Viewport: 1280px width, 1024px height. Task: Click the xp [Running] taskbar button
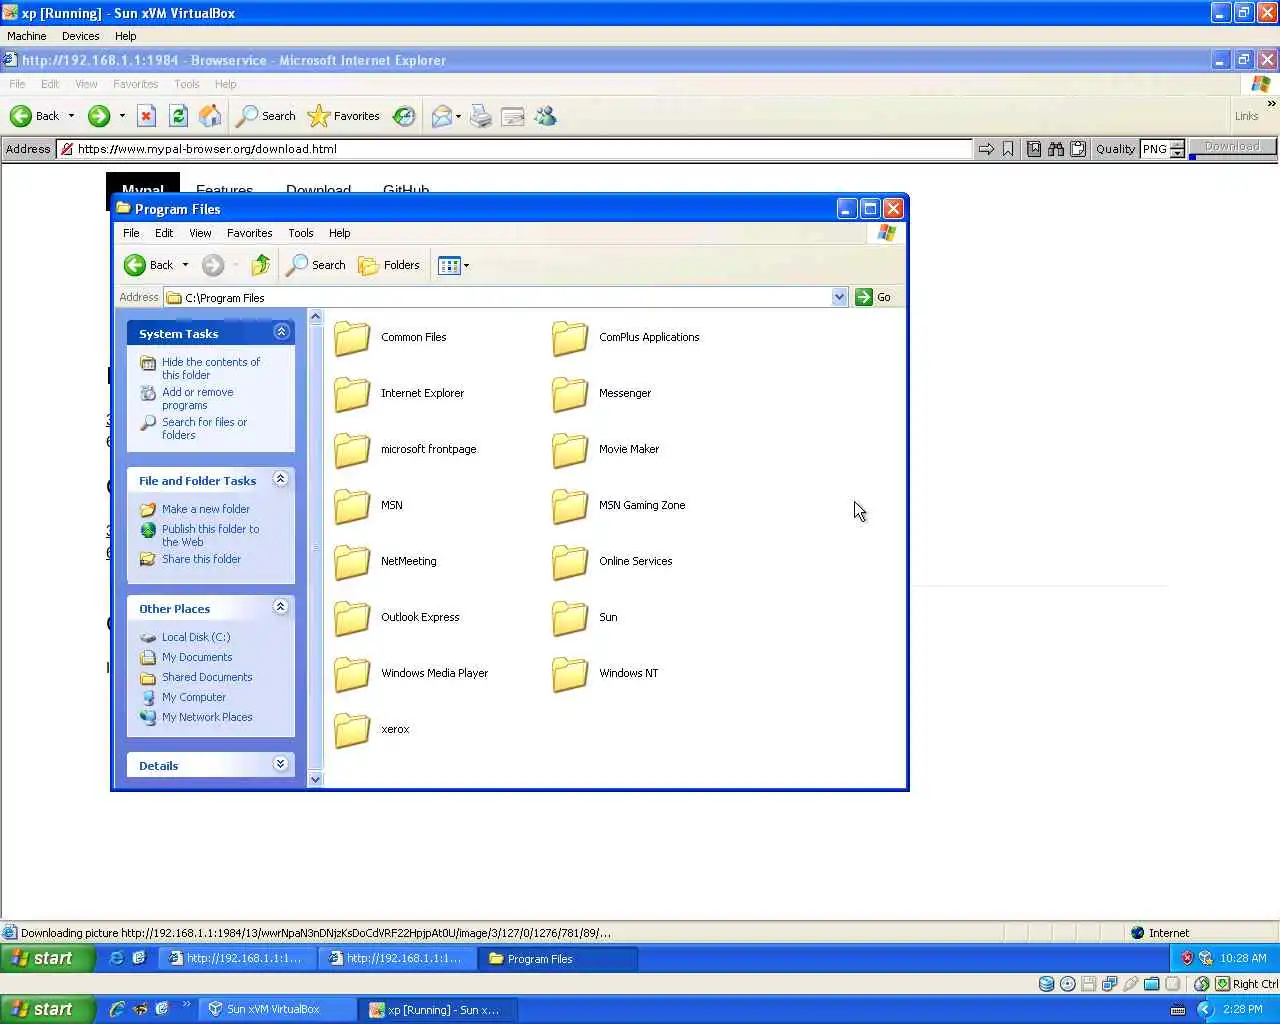pyautogui.click(x=438, y=1009)
